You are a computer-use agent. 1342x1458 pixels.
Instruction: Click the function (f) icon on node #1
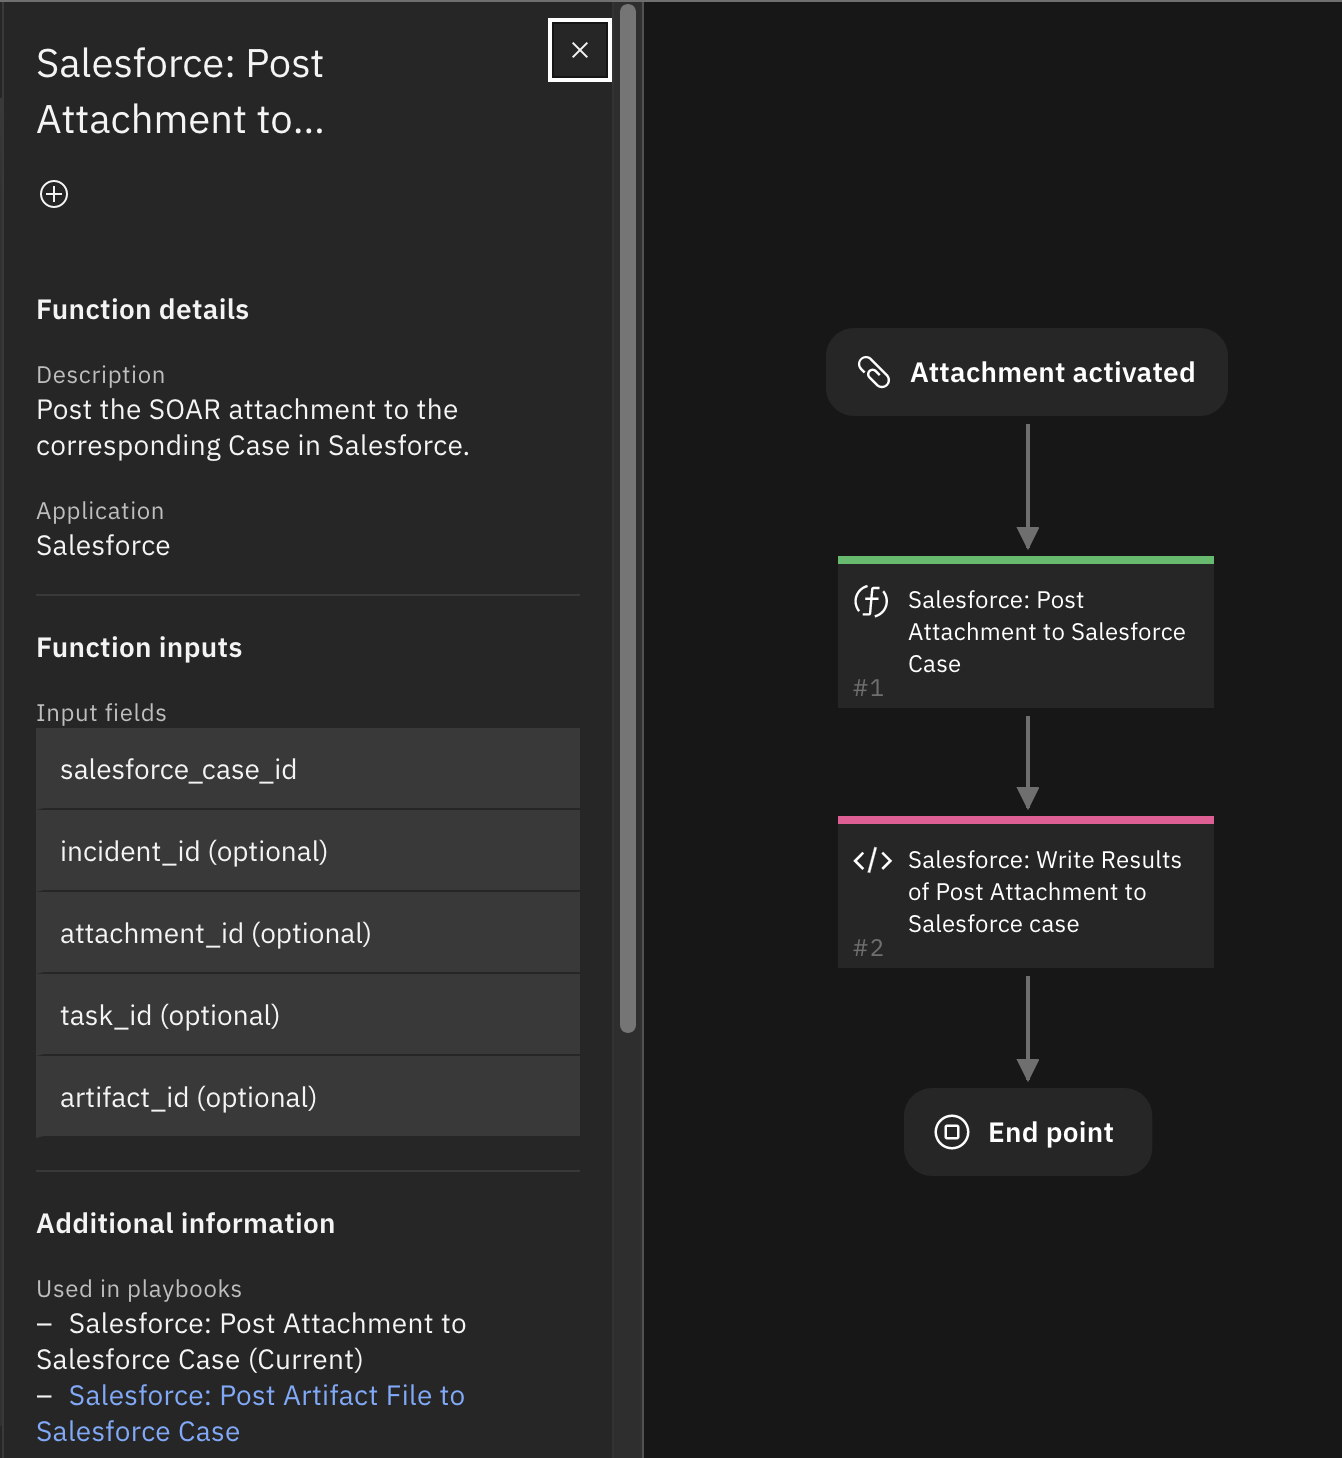[x=871, y=601]
